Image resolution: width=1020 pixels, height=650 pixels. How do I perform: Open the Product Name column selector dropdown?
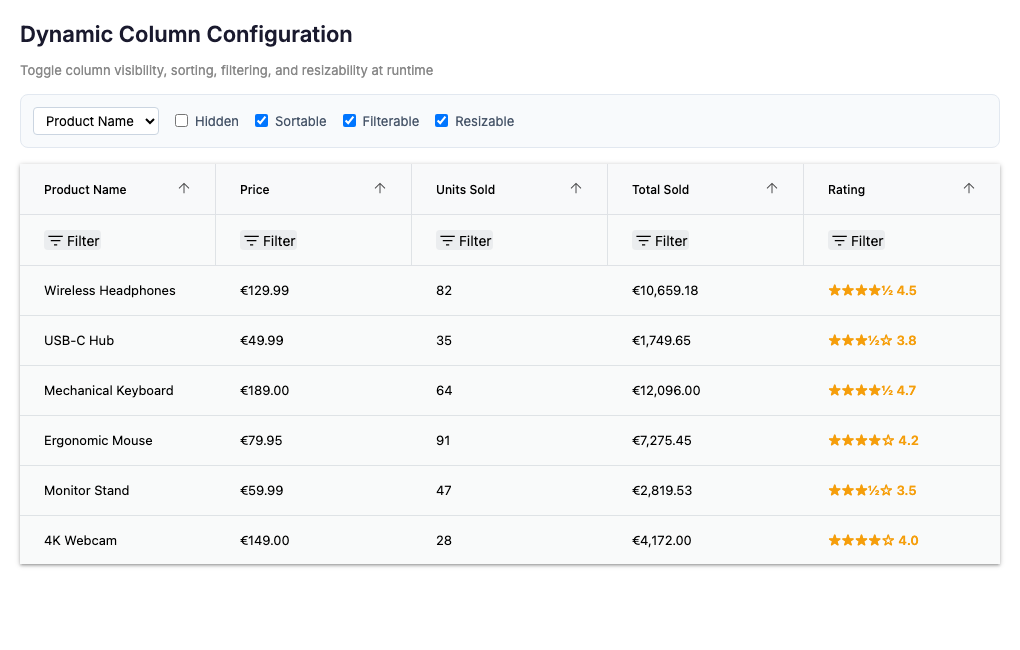96,121
